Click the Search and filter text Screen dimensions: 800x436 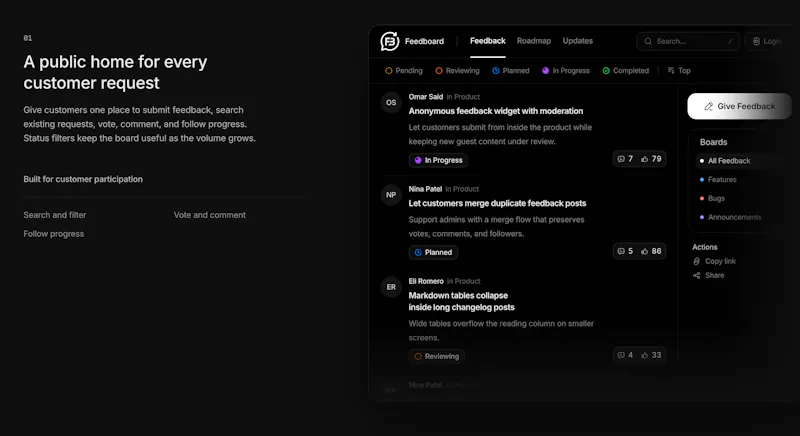[55, 215]
